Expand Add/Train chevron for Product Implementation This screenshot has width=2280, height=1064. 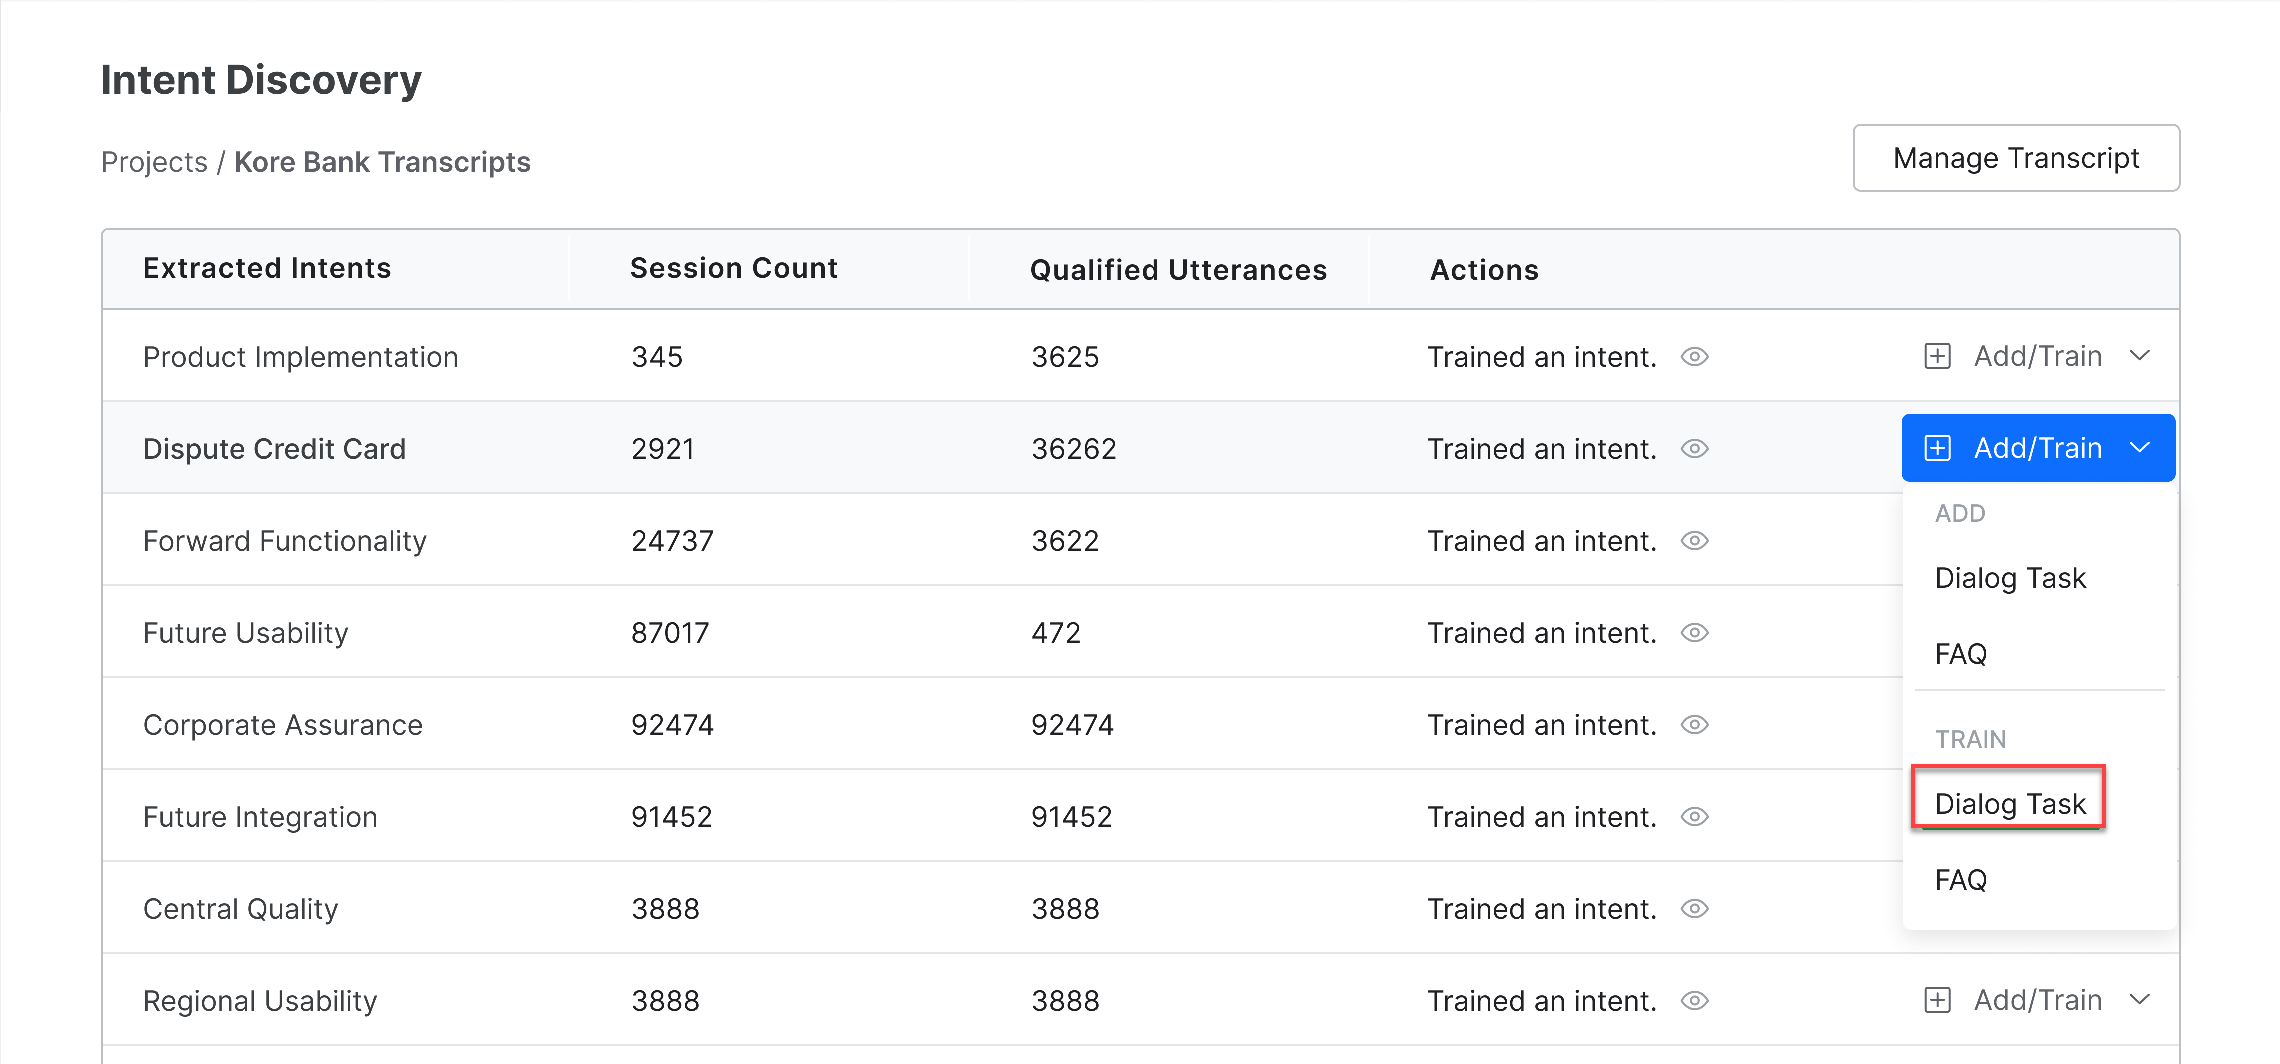click(2140, 356)
